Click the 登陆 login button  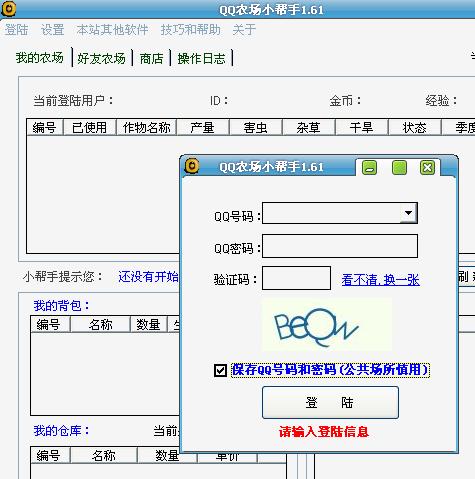click(x=330, y=403)
